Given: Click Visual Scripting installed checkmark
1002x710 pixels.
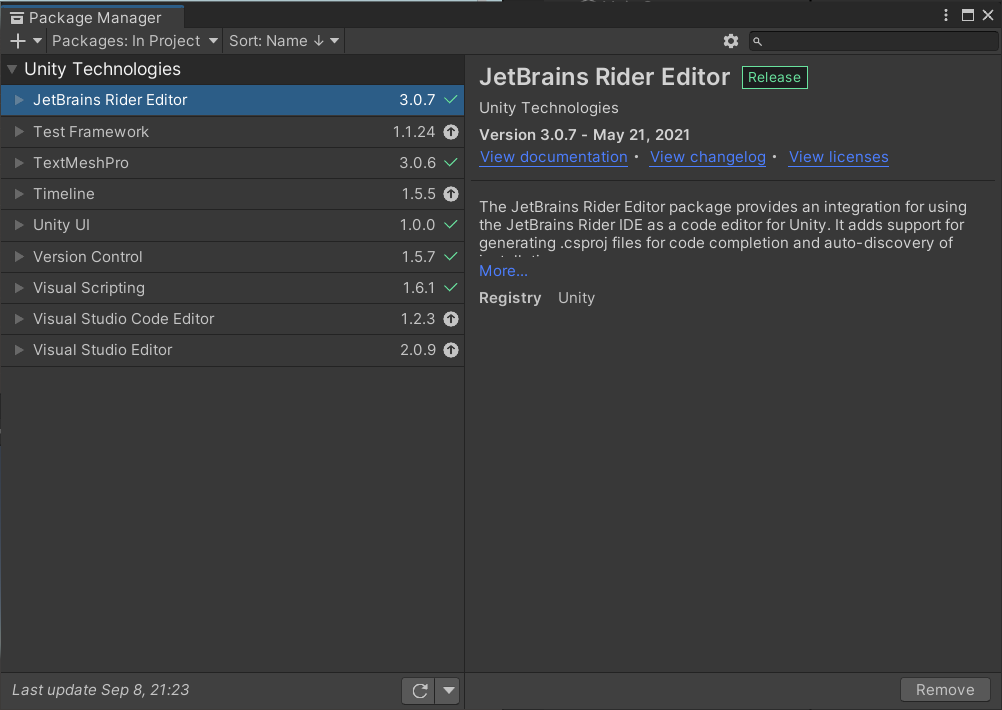Looking at the screenshot, I should (x=451, y=288).
